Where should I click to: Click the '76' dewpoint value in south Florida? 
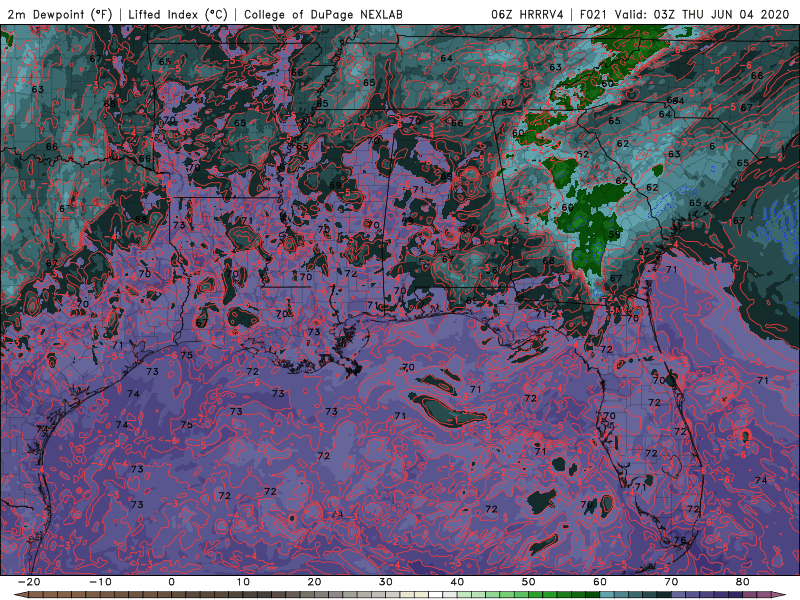[x=680, y=540]
